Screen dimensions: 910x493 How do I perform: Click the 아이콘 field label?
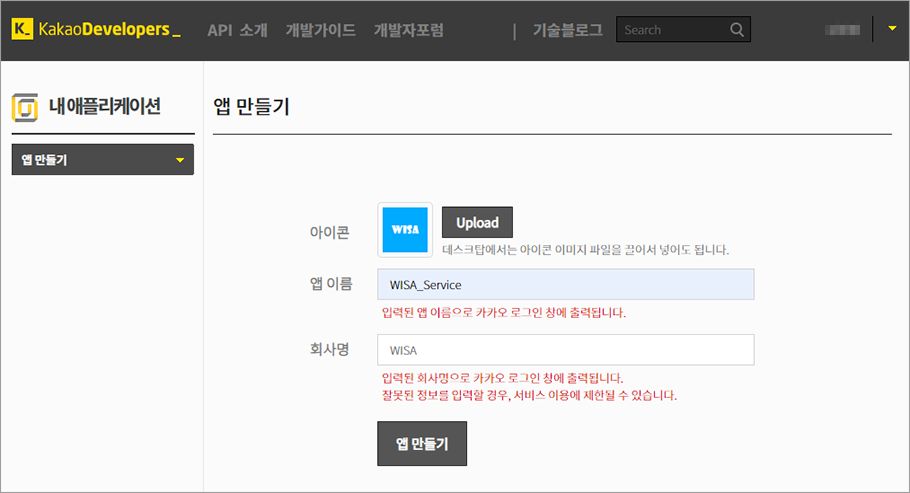click(x=330, y=232)
